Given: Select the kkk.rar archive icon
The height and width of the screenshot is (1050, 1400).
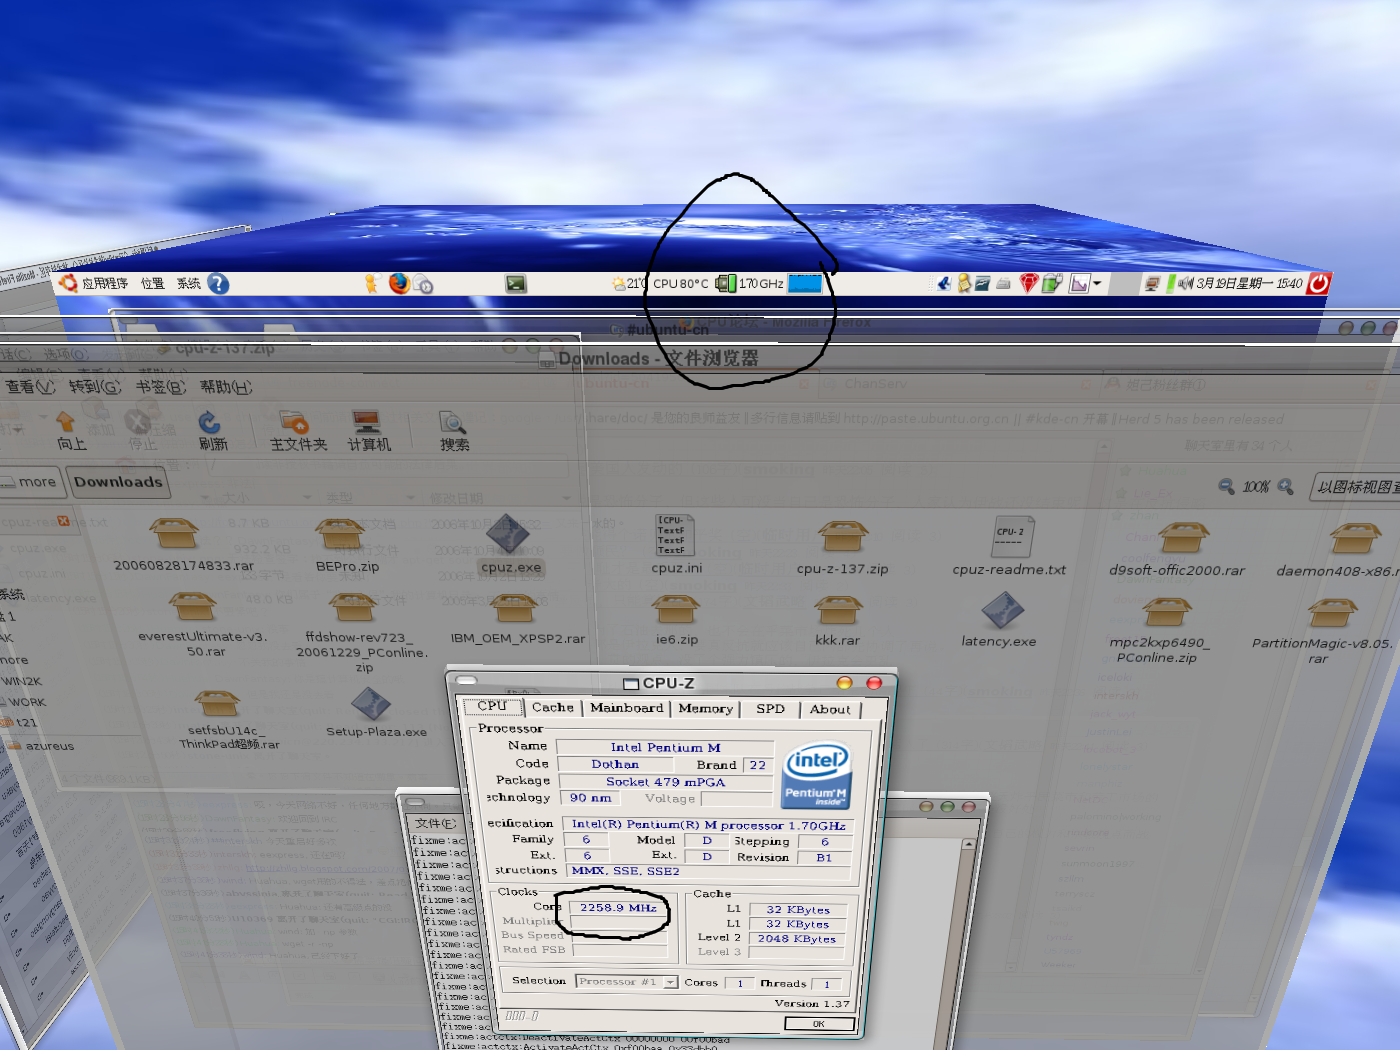Looking at the screenshot, I should pos(838,611).
